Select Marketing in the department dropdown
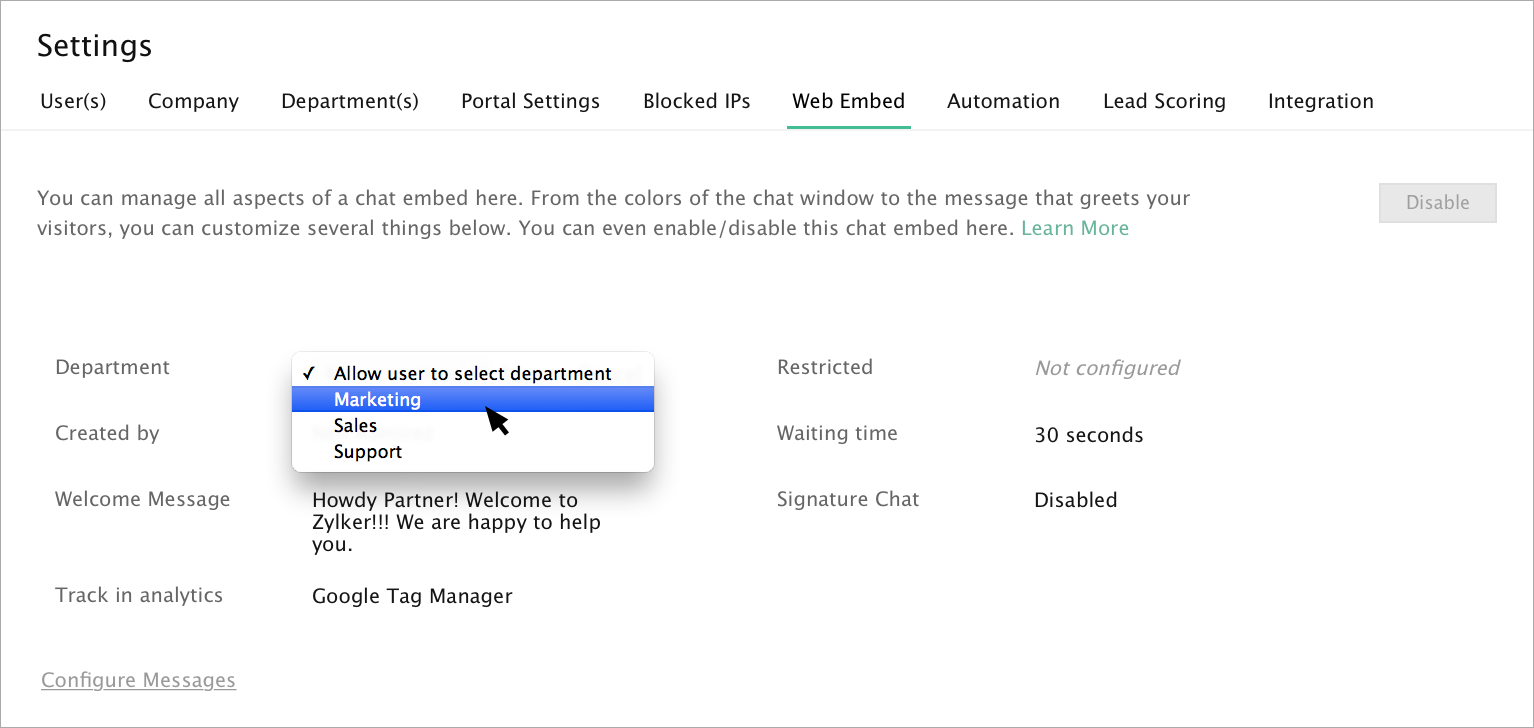This screenshot has height=728, width=1534. [x=378, y=399]
